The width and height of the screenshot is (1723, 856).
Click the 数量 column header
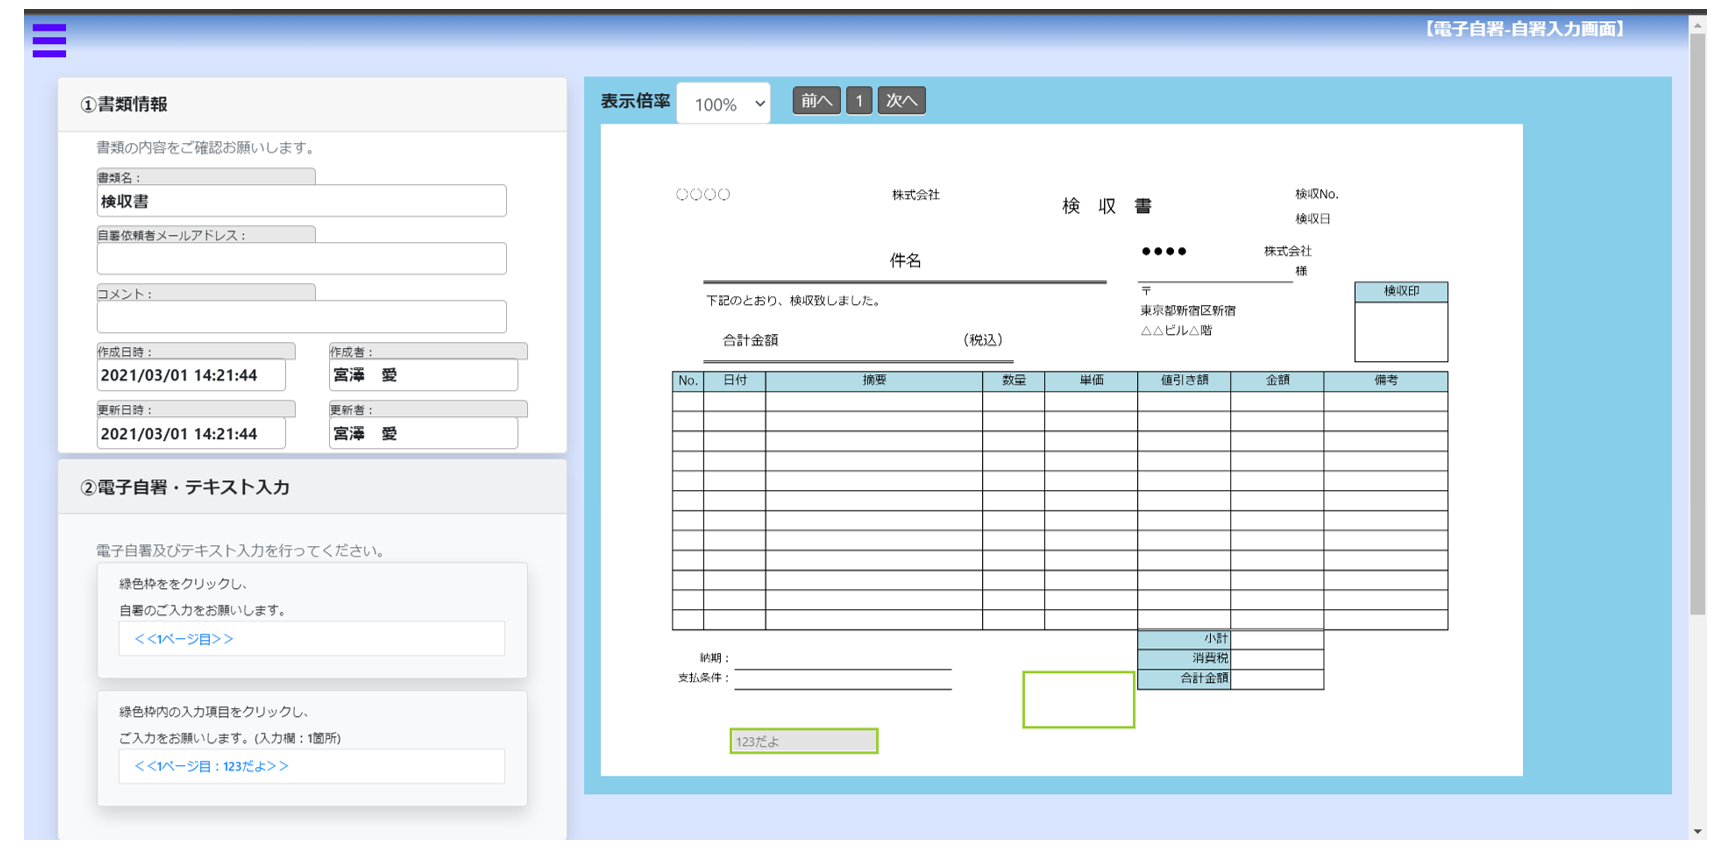pyautogui.click(x=1014, y=381)
